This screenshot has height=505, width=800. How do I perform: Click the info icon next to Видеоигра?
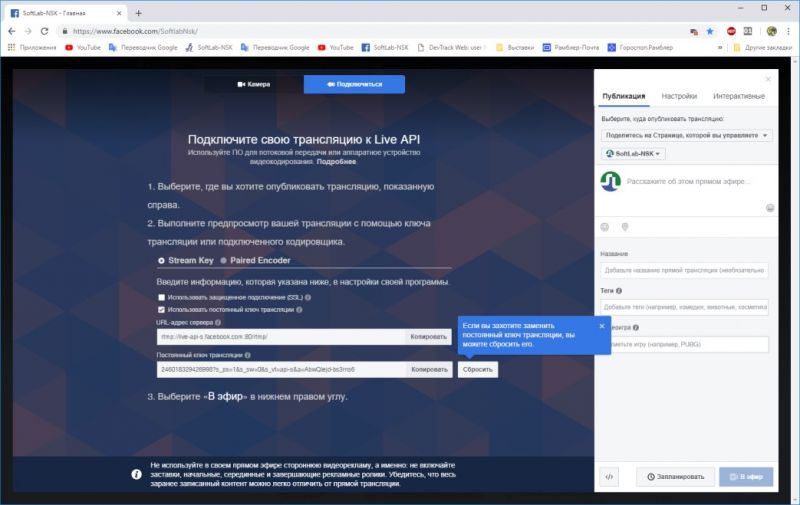[x=636, y=327]
